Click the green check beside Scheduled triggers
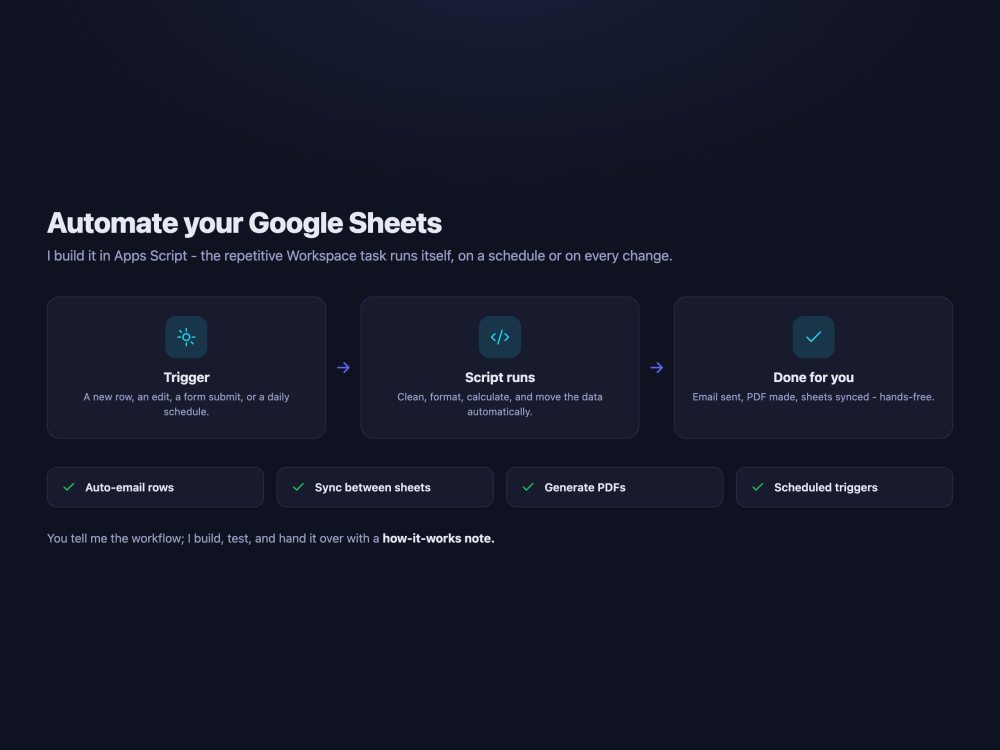 [758, 487]
